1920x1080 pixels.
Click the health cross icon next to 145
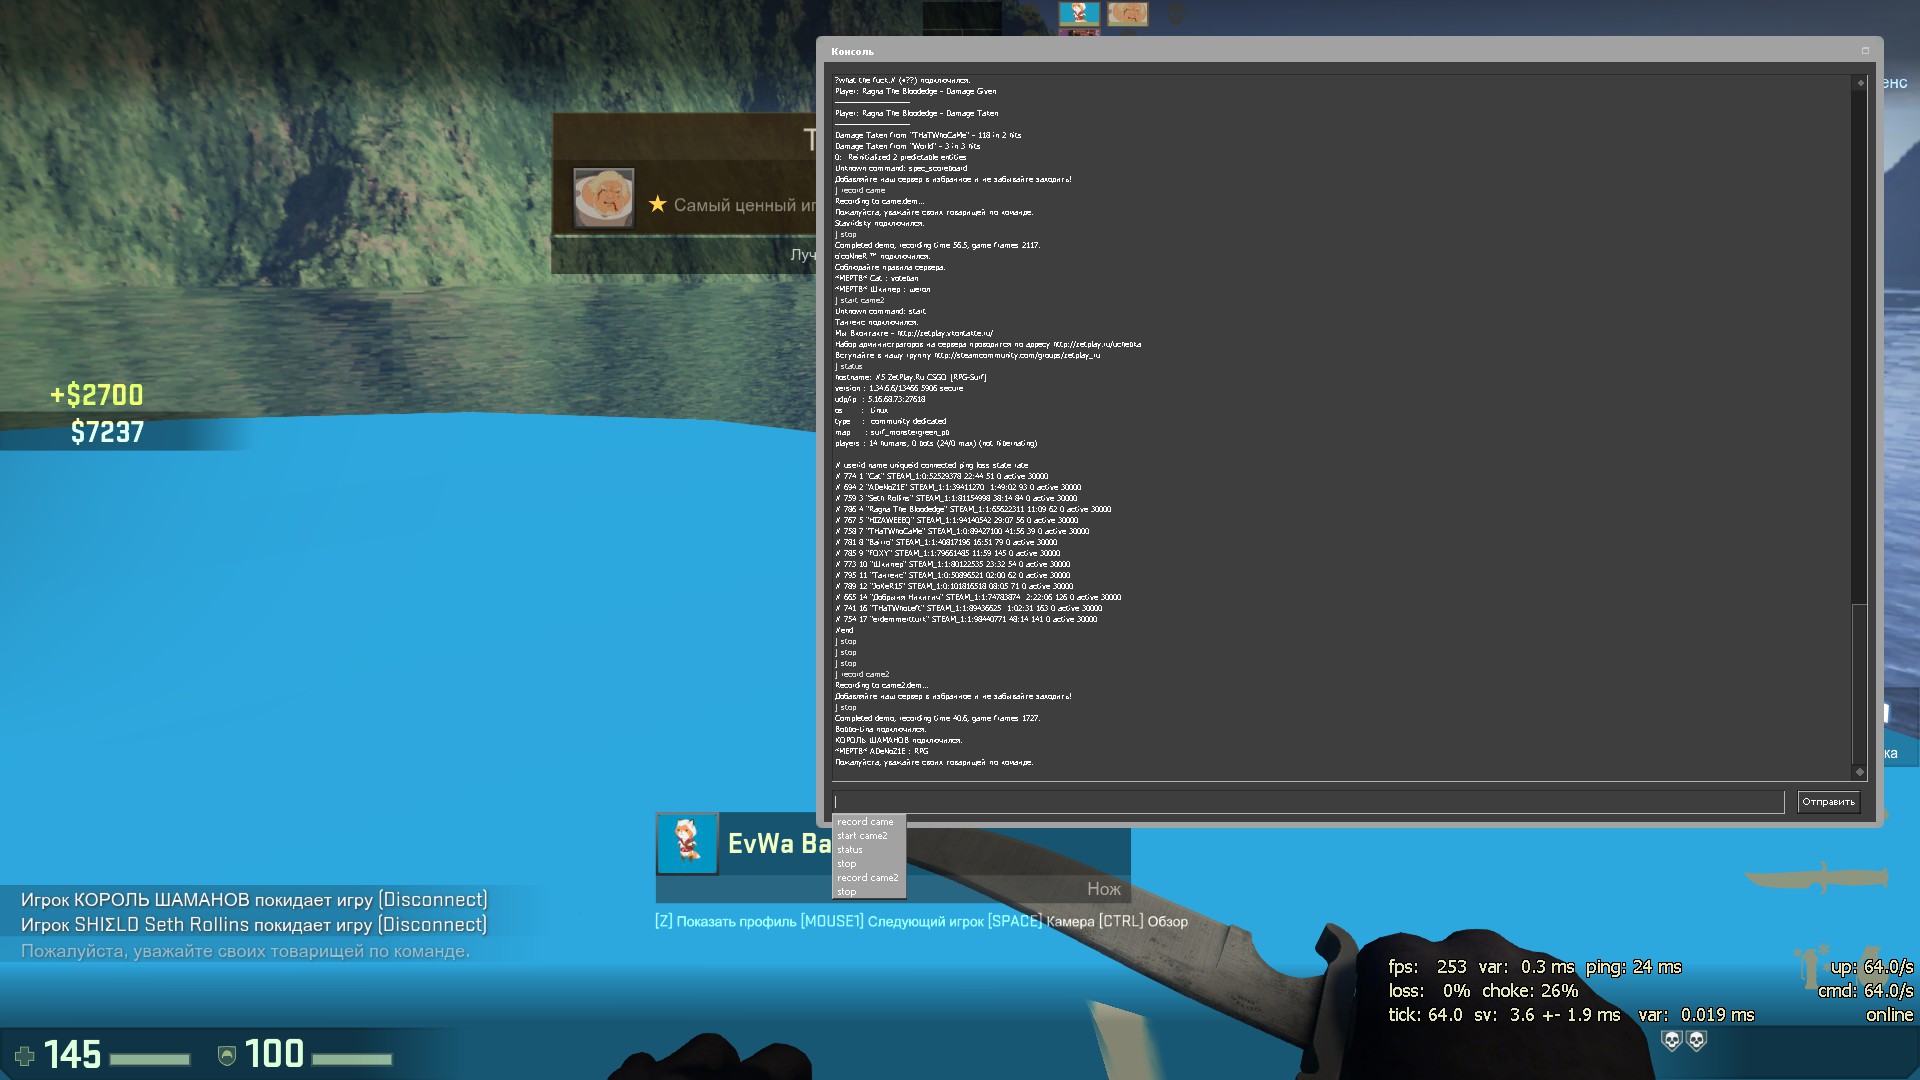[x=25, y=1056]
